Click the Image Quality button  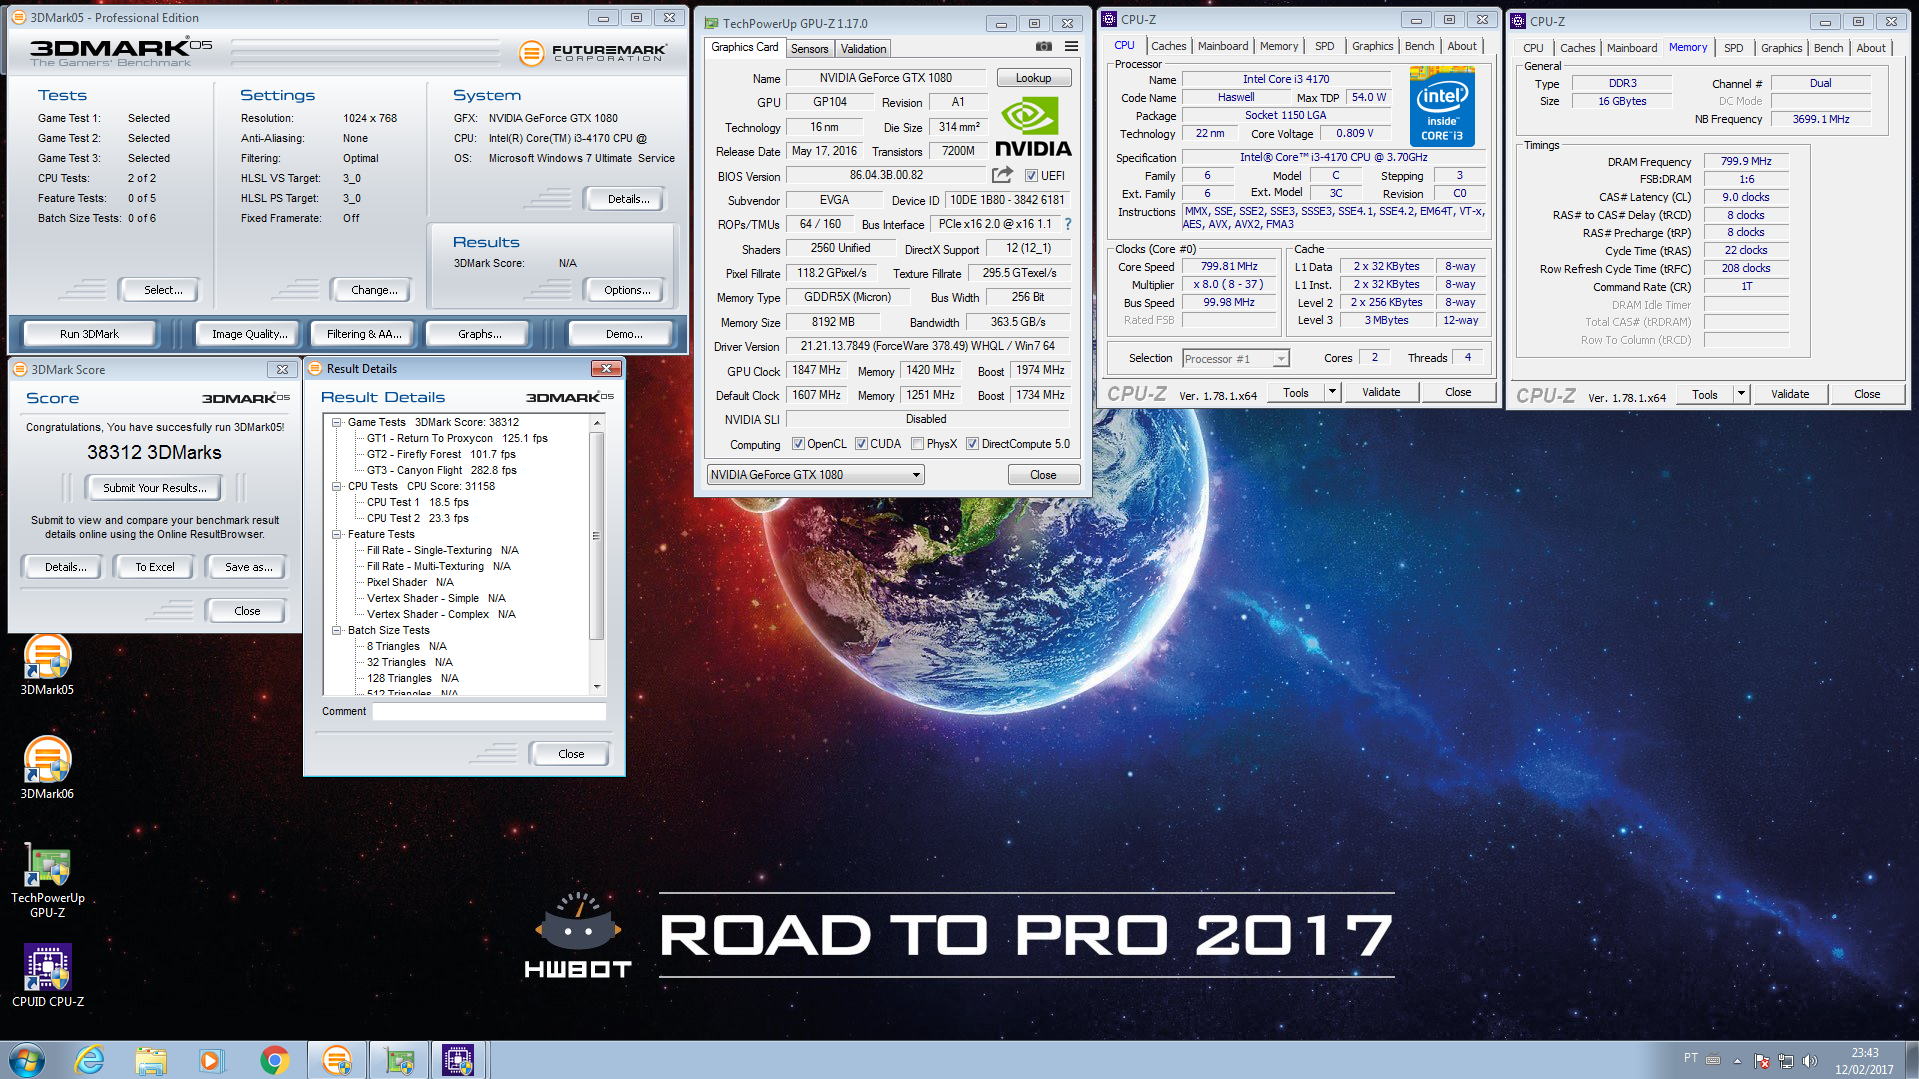pyautogui.click(x=249, y=334)
